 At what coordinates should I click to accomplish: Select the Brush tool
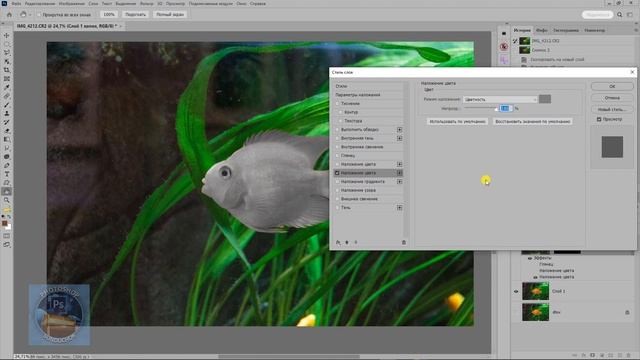point(7,105)
